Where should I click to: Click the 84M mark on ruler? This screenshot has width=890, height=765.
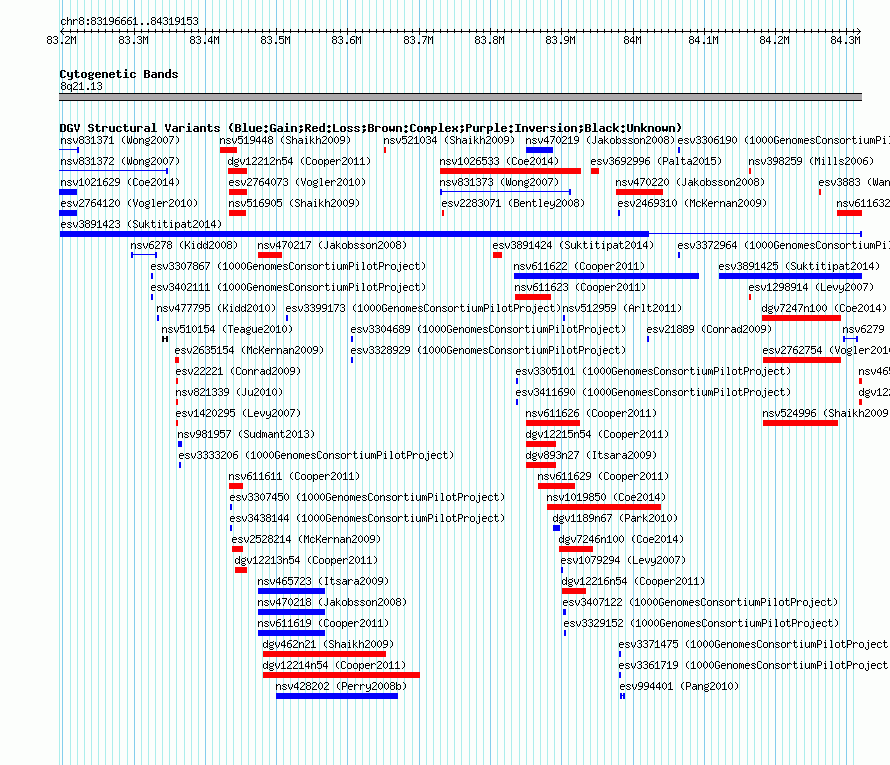(x=632, y=40)
